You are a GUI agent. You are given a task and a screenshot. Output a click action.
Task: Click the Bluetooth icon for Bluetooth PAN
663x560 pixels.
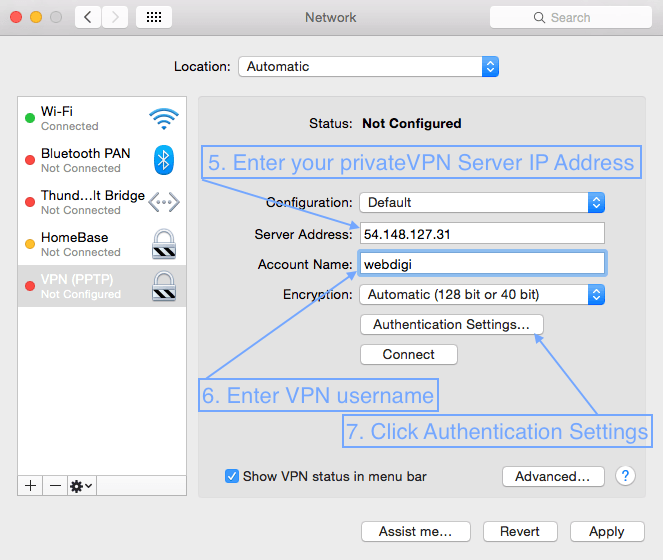[164, 160]
